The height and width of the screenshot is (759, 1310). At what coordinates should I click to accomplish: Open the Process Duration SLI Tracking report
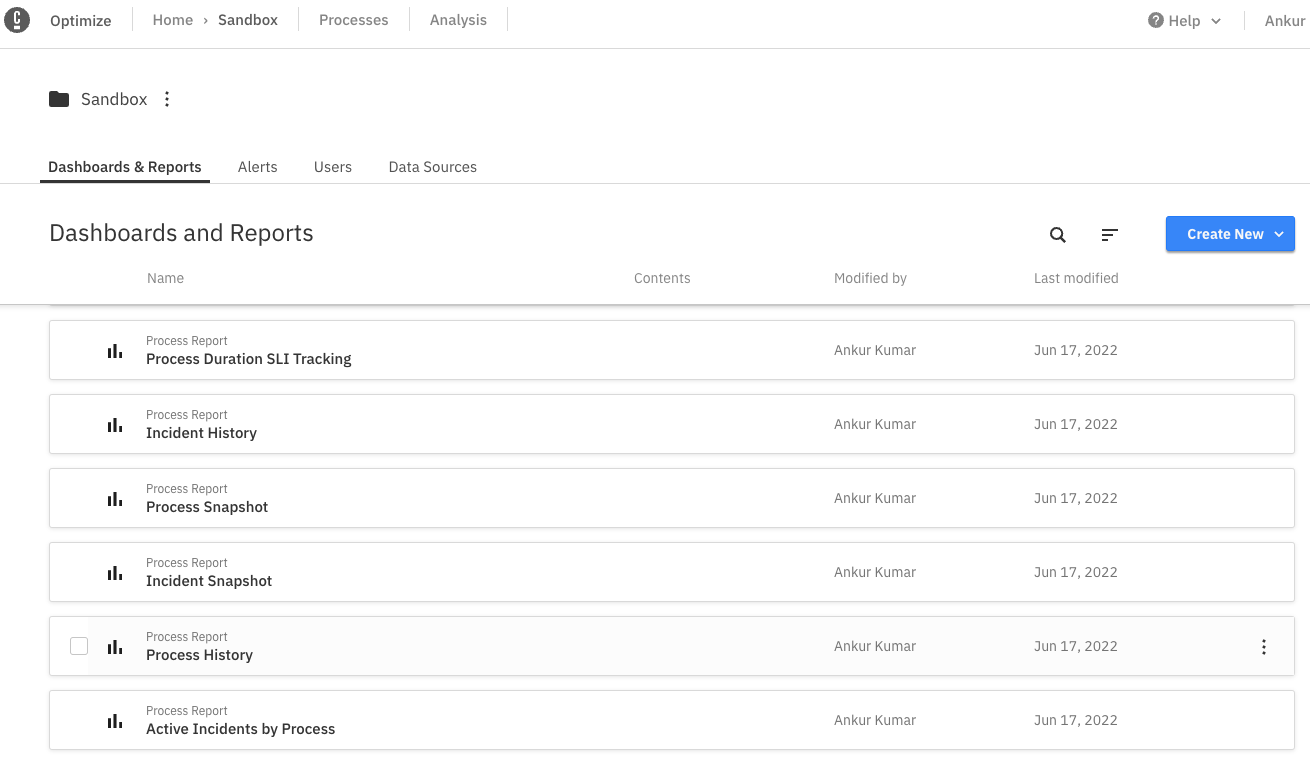tap(249, 359)
